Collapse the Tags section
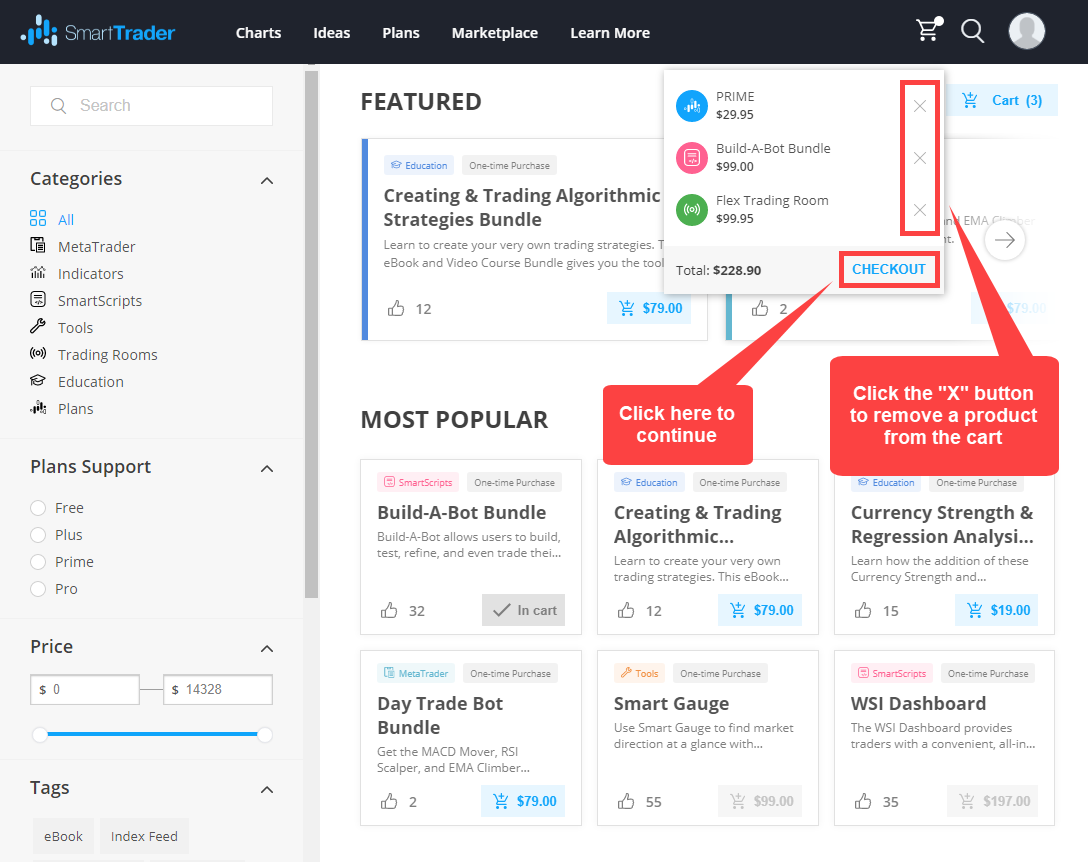1088x862 pixels. [x=266, y=789]
